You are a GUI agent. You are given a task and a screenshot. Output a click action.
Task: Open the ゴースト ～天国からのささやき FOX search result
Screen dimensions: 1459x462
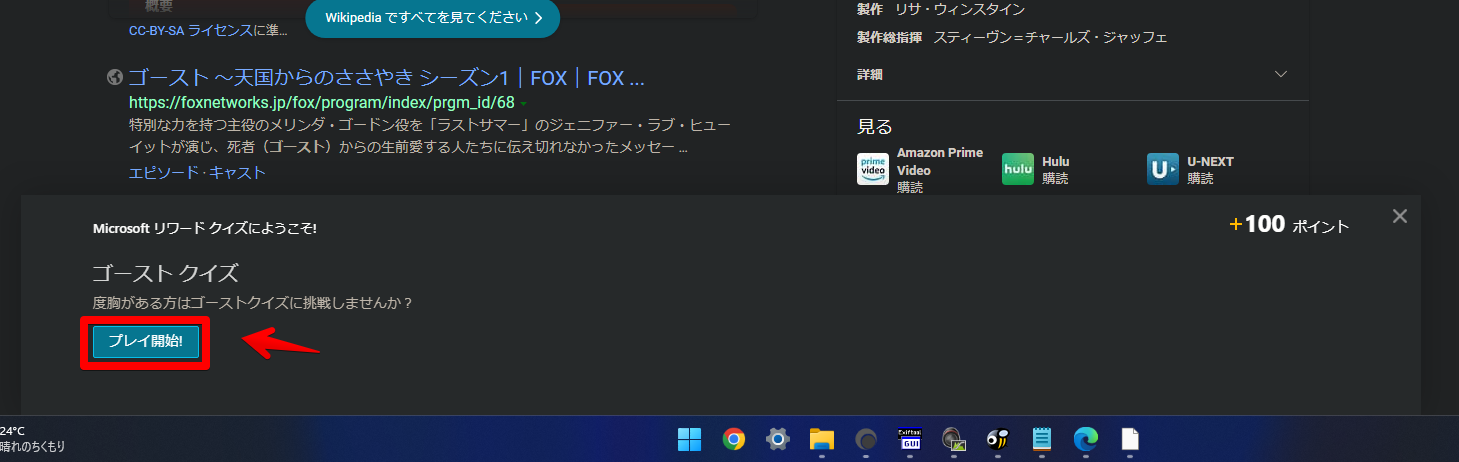pos(386,78)
